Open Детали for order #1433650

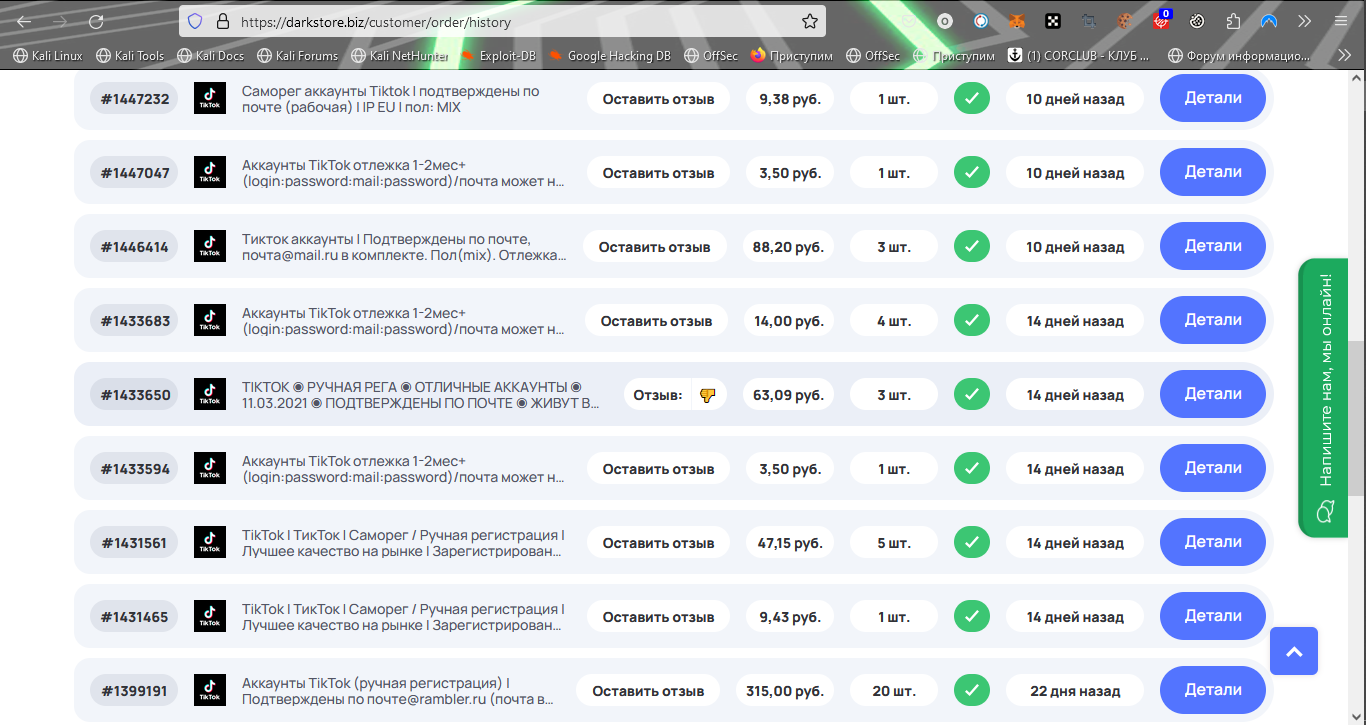coord(1213,394)
